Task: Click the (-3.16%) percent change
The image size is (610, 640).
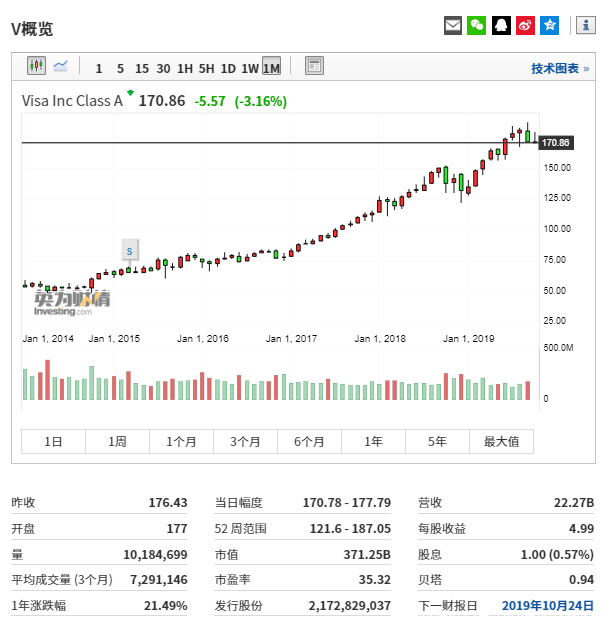Action: pyautogui.click(x=260, y=101)
